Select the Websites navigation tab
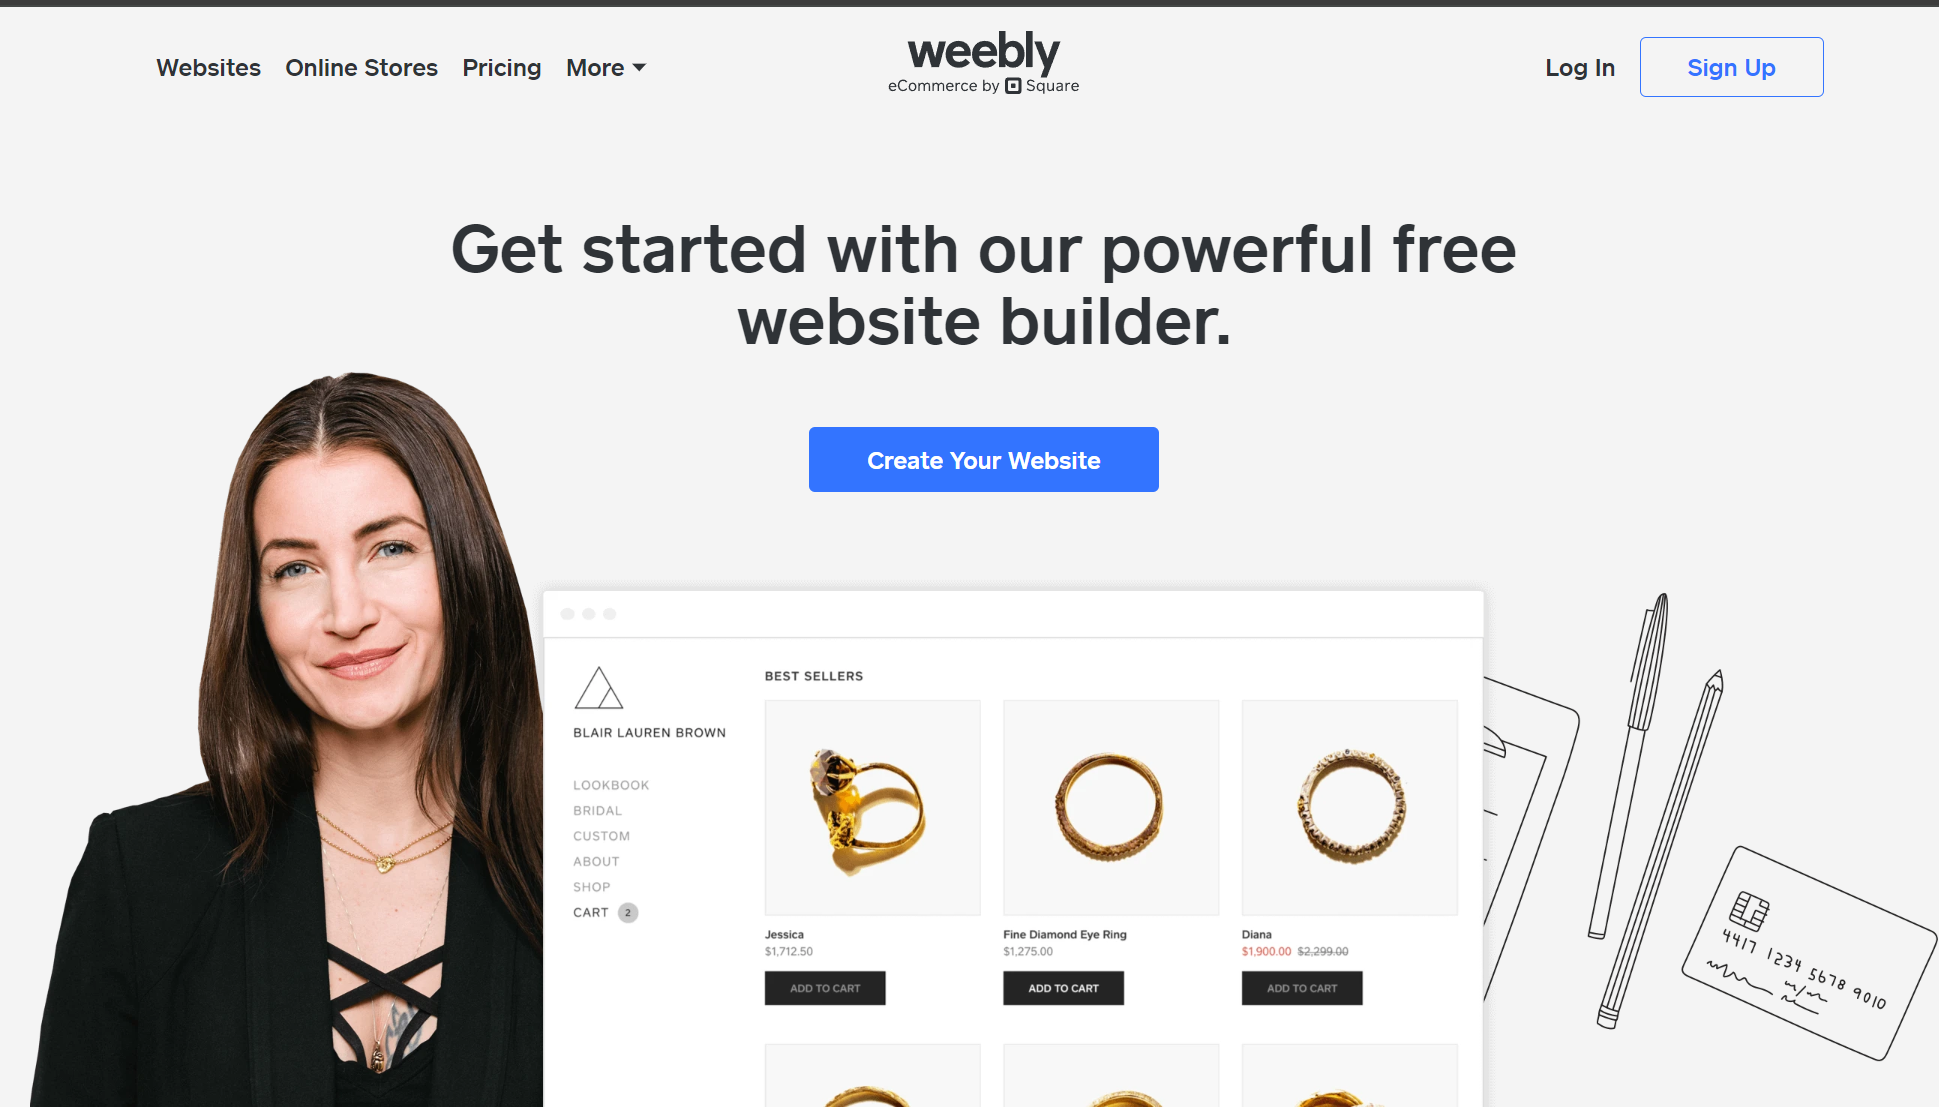Screen dimensions: 1939x1111 tap(208, 65)
